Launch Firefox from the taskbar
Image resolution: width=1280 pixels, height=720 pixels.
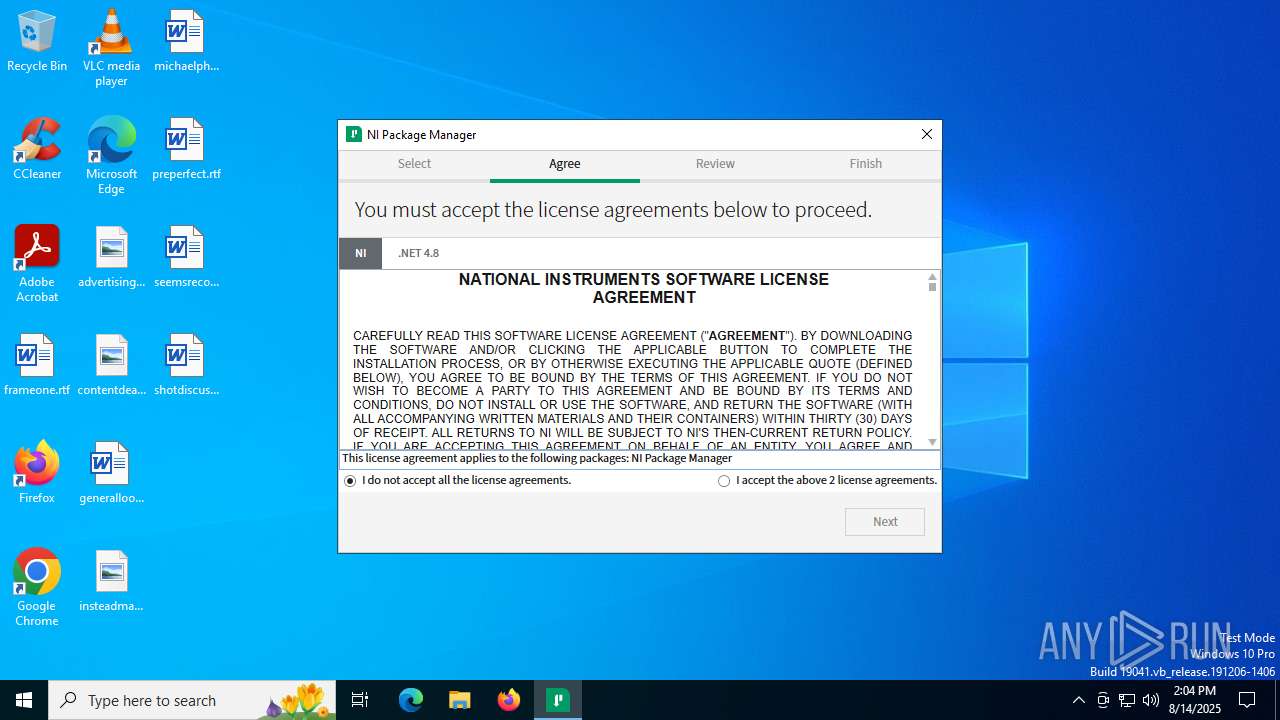click(x=509, y=700)
